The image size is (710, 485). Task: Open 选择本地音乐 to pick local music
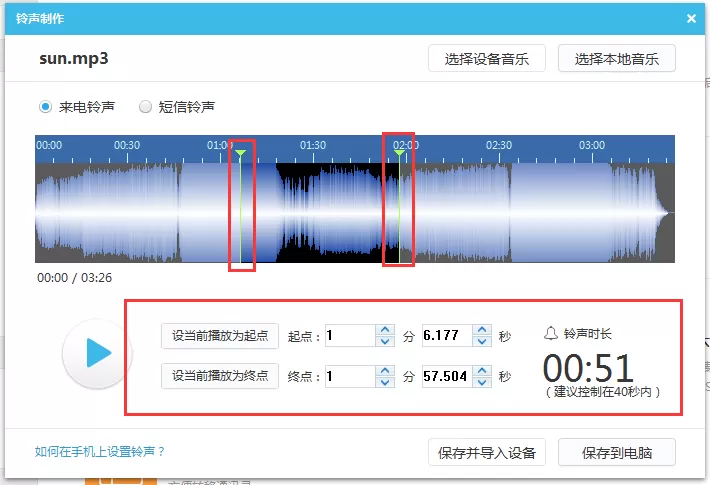pos(617,58)
